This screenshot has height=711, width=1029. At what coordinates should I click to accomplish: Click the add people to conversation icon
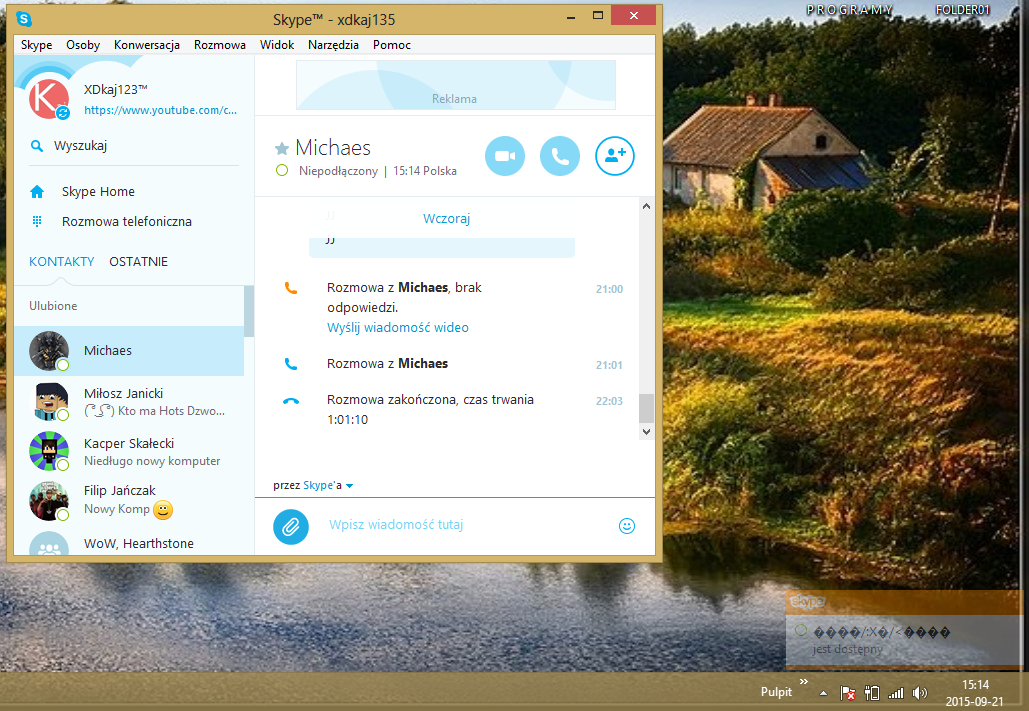click(615, 156)
